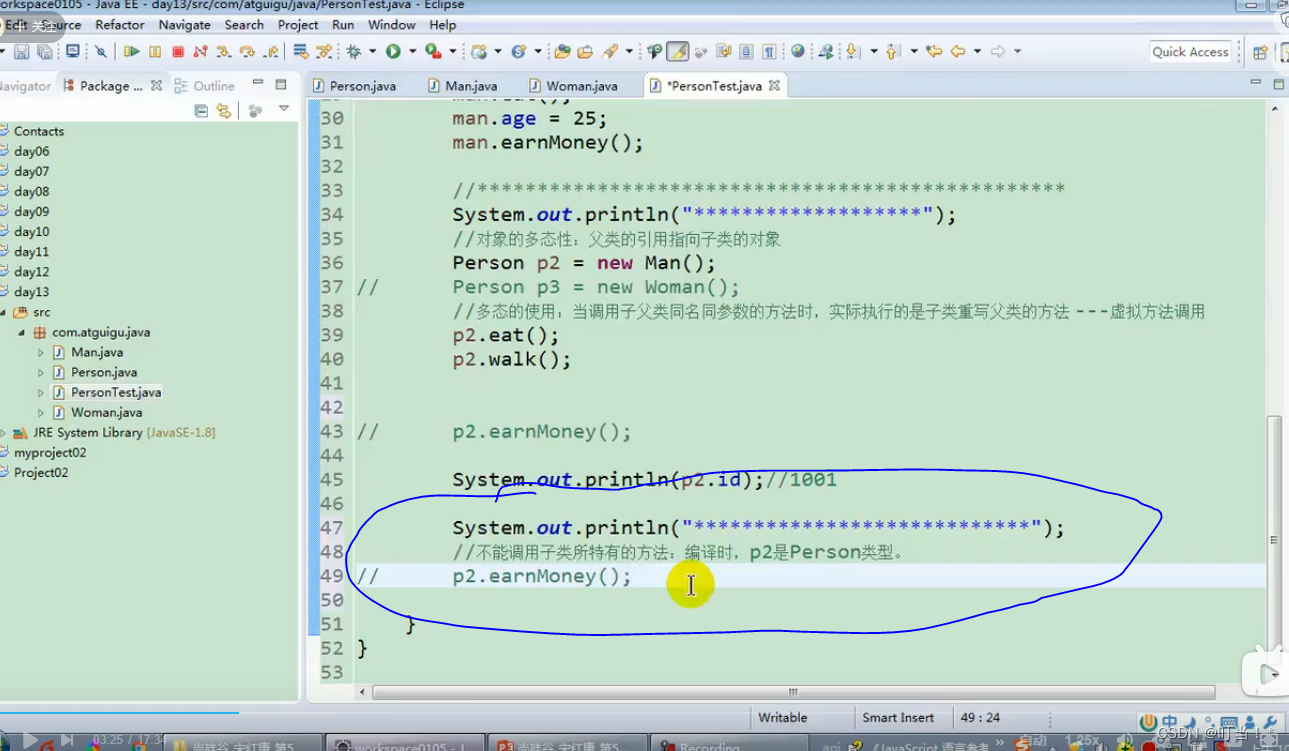The height and width of the screenshot is (751, 1289).
Task: Click Collapse All in Package Explorer
Action: point(201,110)
